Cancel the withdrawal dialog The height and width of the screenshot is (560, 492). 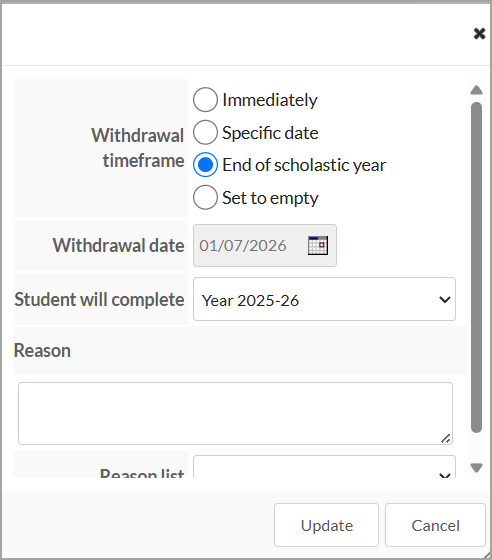(x=435, y=525)
